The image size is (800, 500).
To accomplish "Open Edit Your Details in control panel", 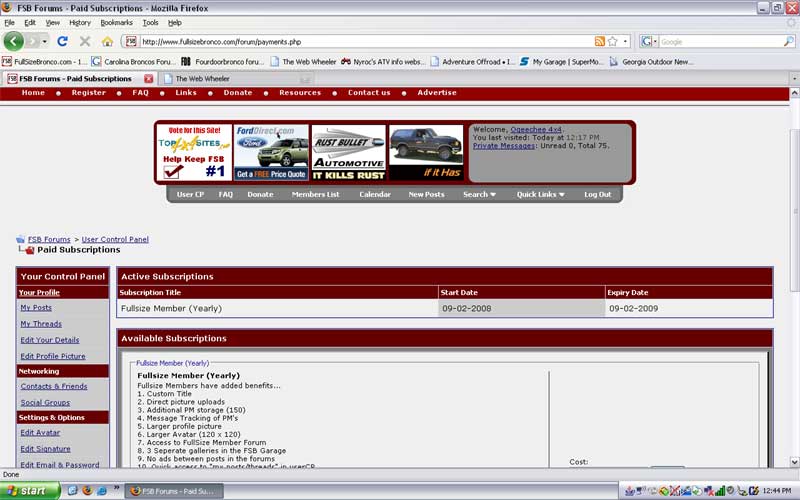I will coord(49,340).
